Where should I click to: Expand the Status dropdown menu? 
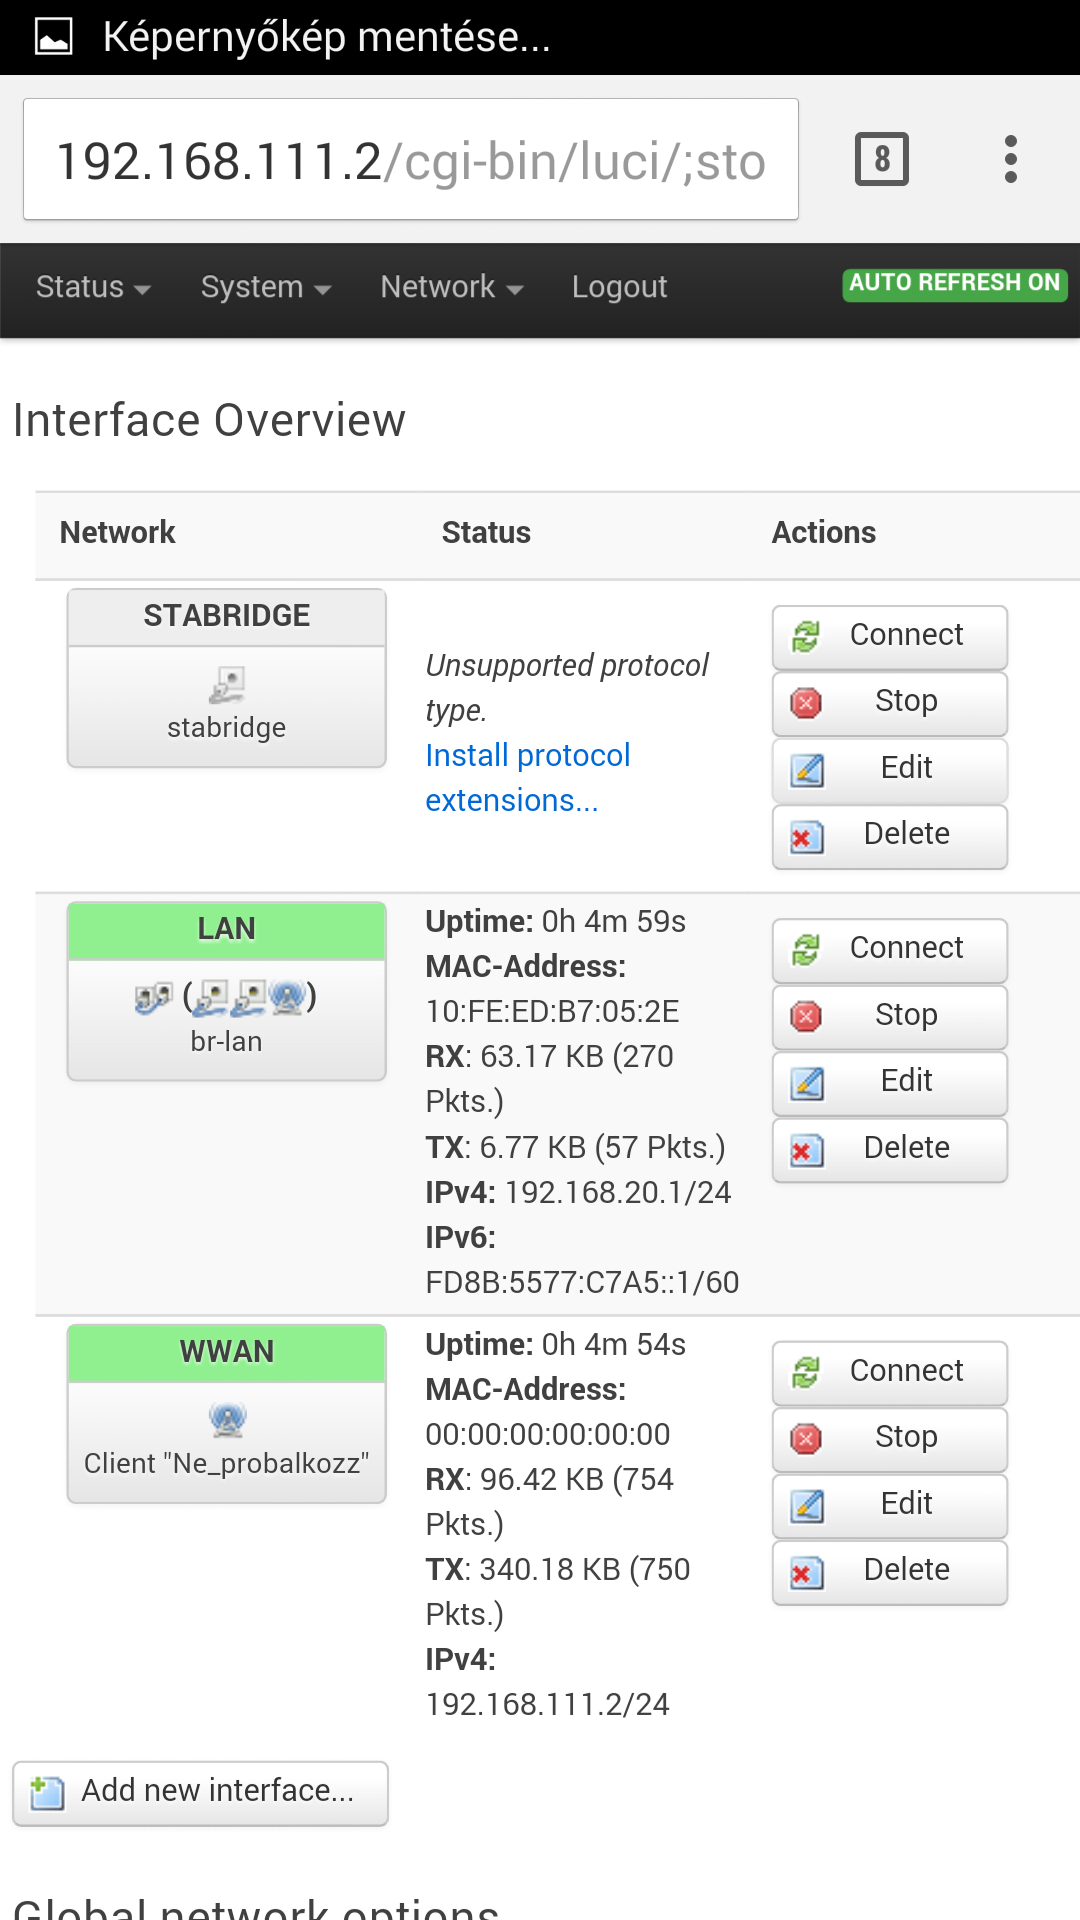click(93, 288)
